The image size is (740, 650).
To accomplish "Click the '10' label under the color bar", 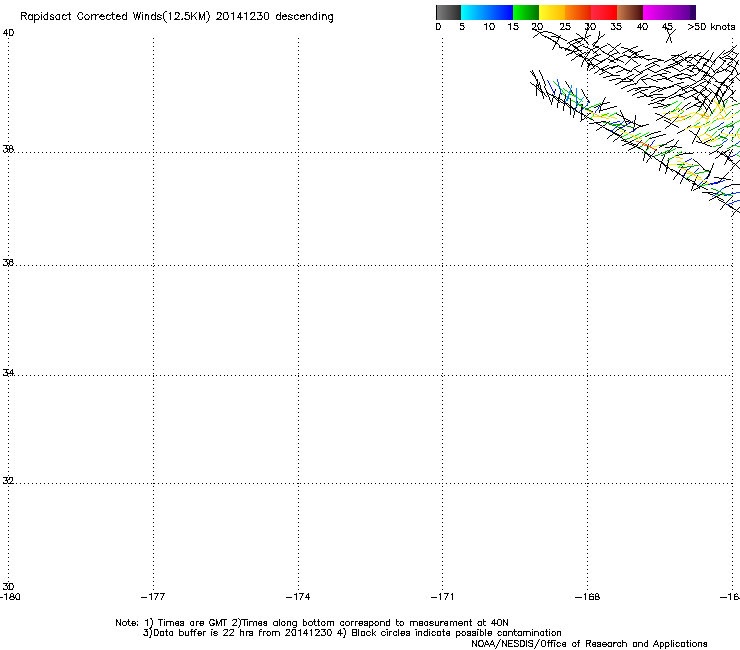I will coord(489,27).
